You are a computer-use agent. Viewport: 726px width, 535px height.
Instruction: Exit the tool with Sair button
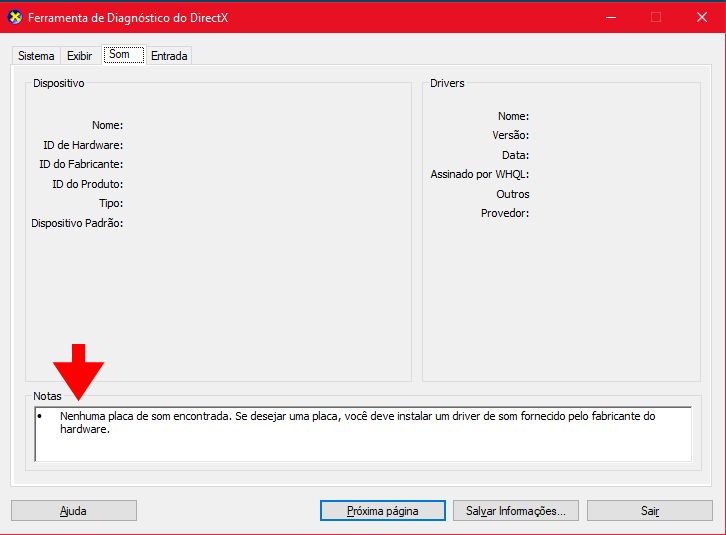(x=650, y=510)
